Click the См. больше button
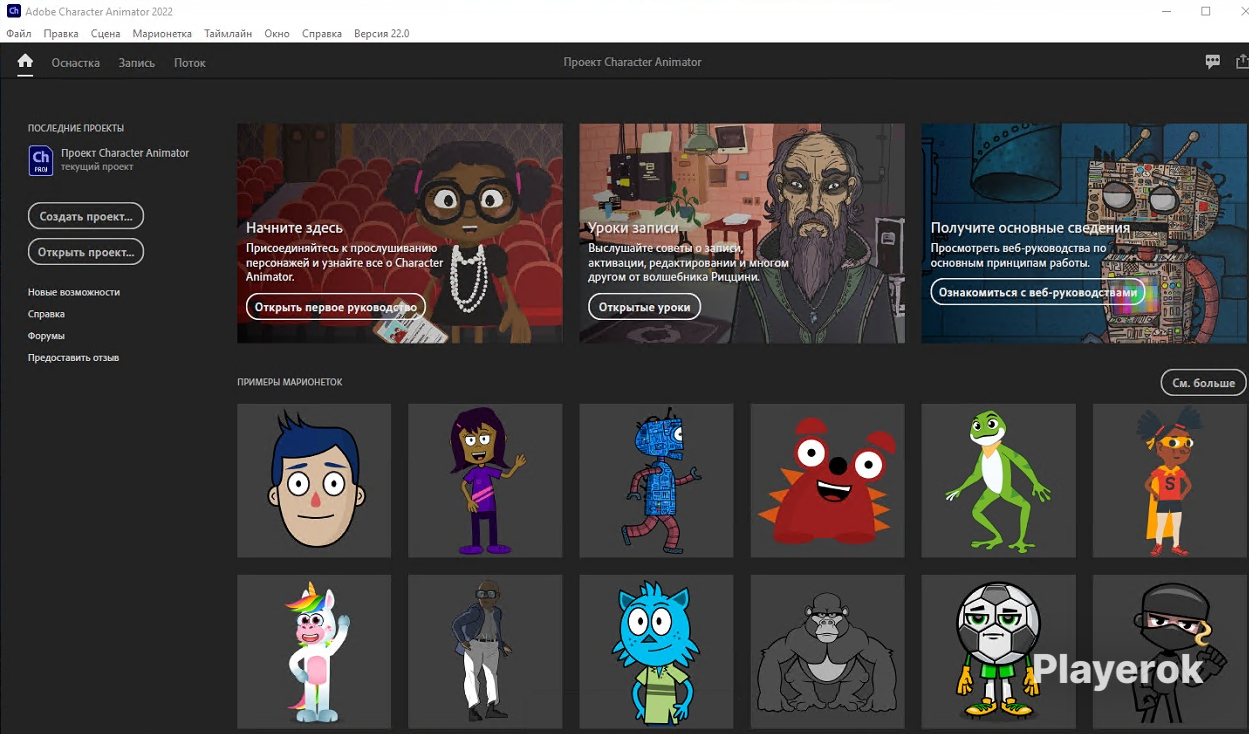 pyautogui.click(x=1204, y=382)
